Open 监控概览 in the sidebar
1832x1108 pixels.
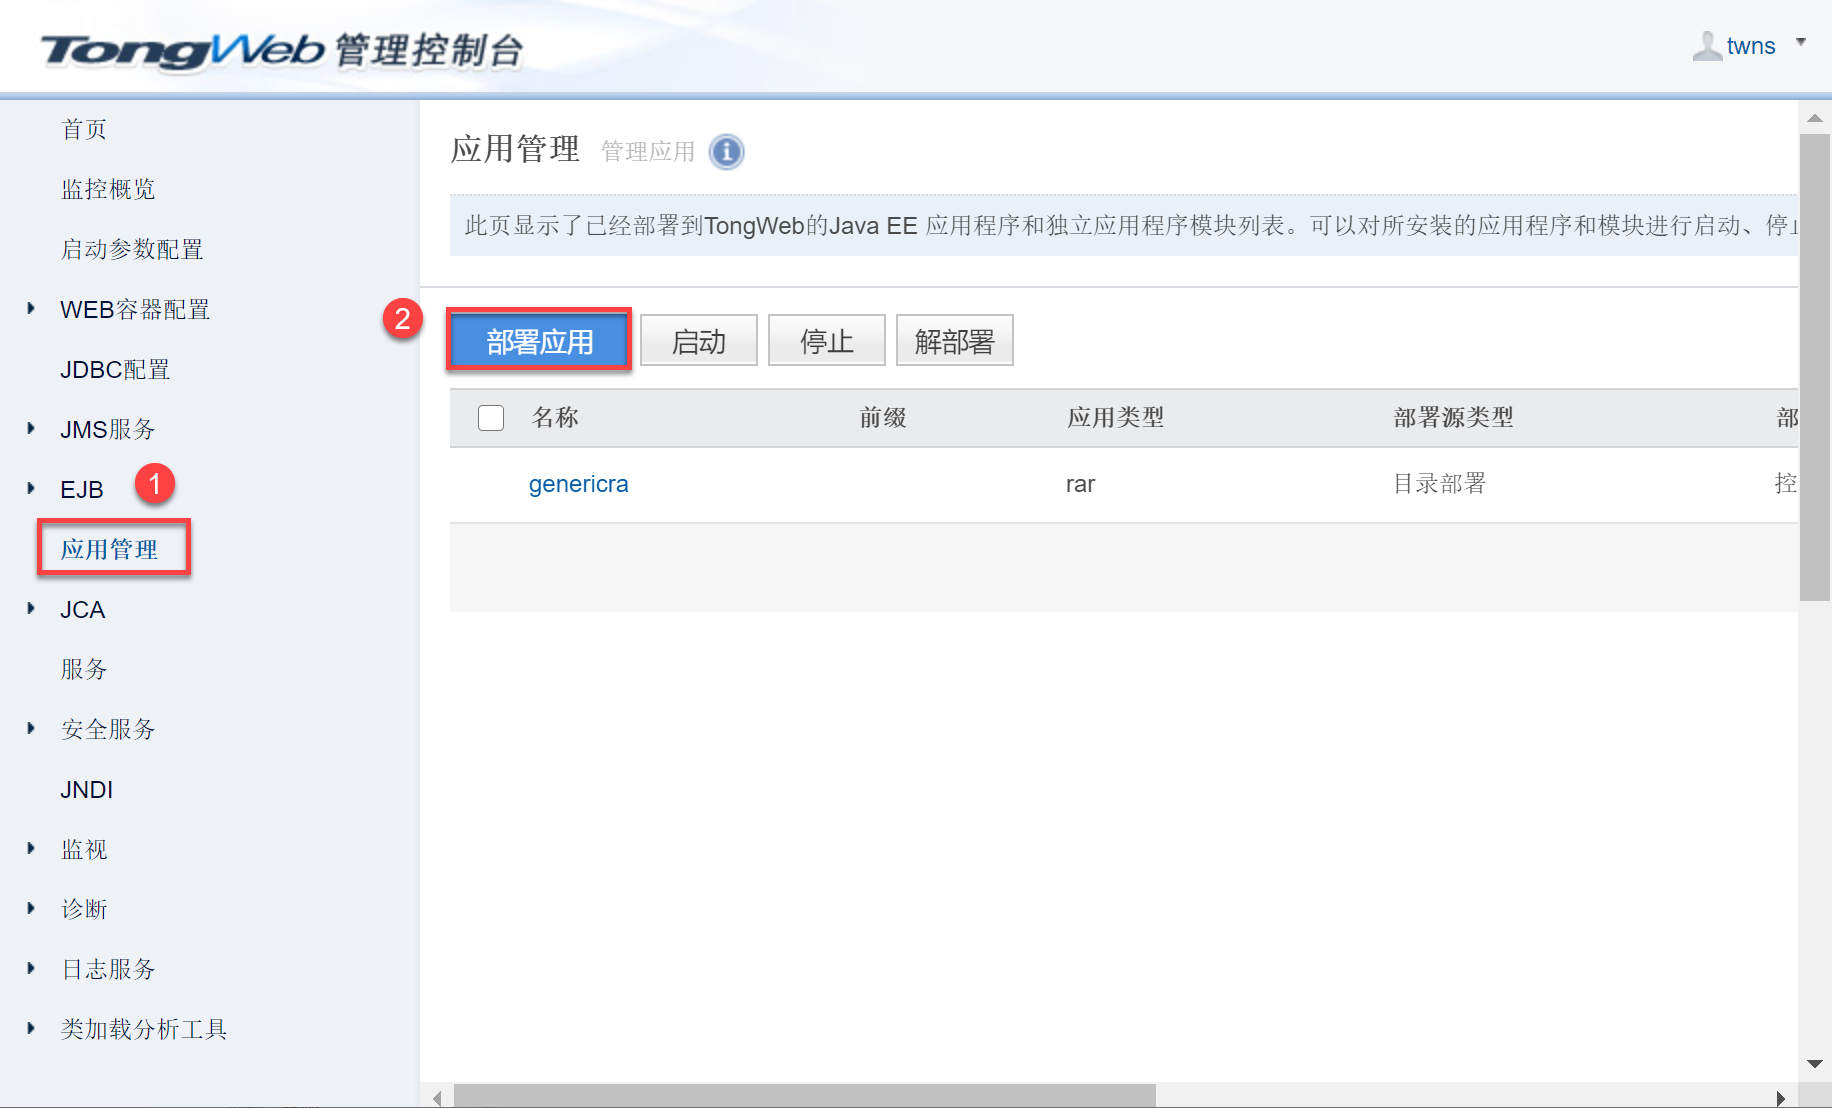point(108,190)
